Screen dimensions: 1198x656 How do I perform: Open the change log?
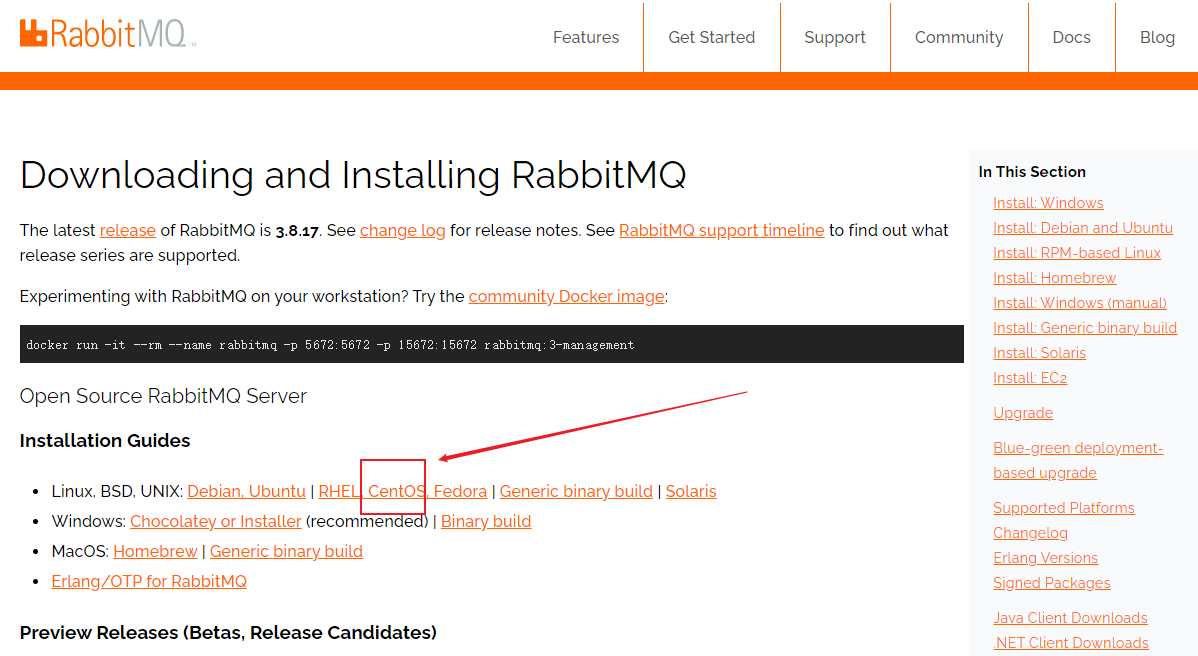pyautogui.click(x=402, y=230)
